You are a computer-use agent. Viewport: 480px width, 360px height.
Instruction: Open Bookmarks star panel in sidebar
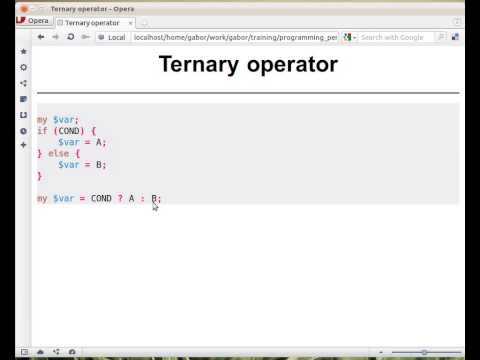[23, 51]
